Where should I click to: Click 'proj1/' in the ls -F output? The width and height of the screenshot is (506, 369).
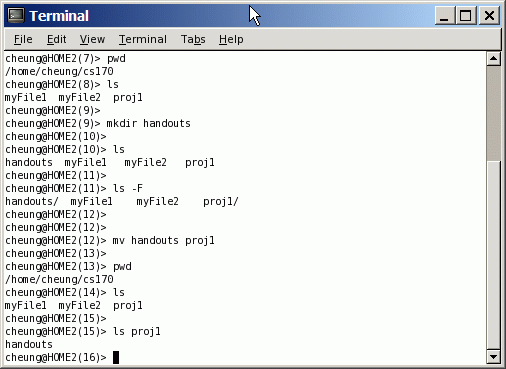221,201
